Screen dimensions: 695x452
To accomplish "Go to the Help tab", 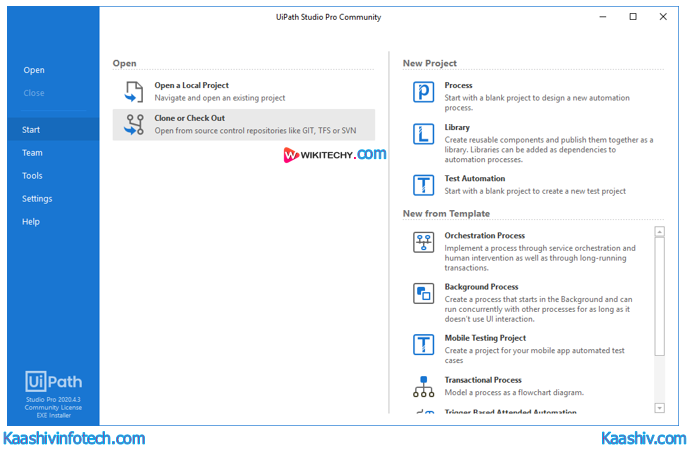I will click(x=31, y=222).
